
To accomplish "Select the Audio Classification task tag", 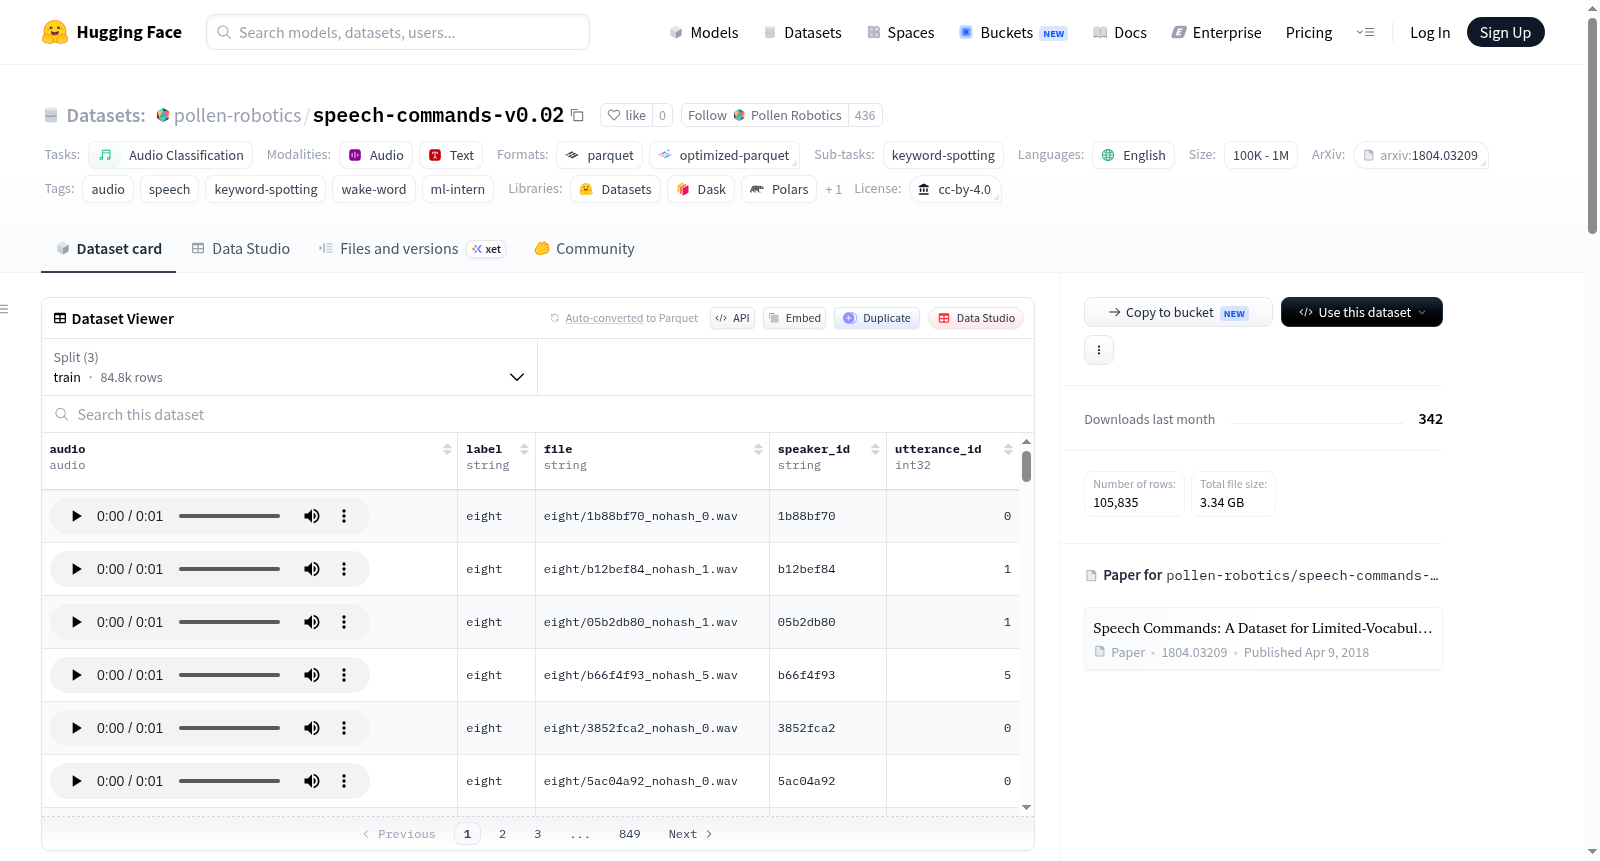I will click(171, 155).
